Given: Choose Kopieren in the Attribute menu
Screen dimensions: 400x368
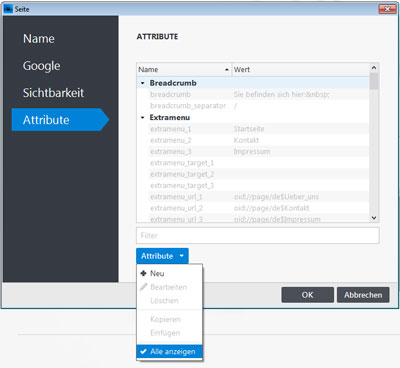Looking at the screenshot, I should tap(169, 319).
